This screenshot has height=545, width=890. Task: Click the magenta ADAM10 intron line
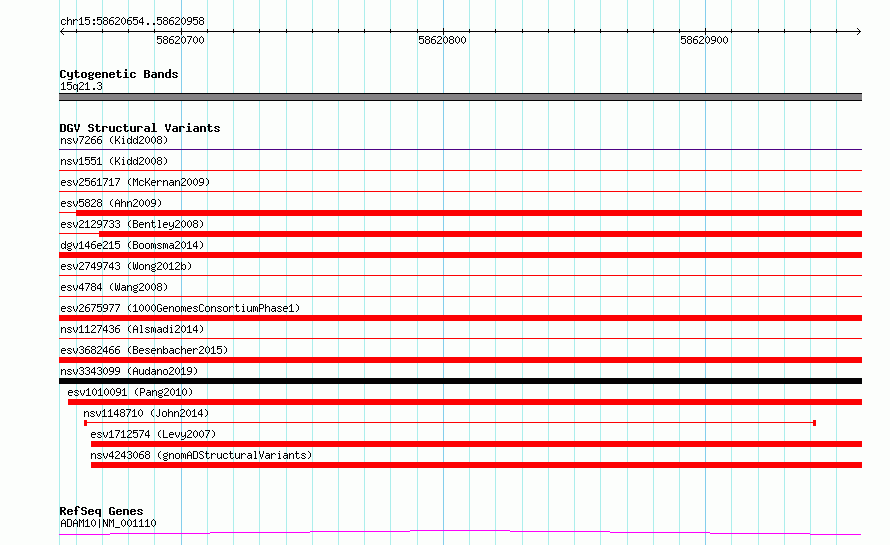[x=460, y=532]
